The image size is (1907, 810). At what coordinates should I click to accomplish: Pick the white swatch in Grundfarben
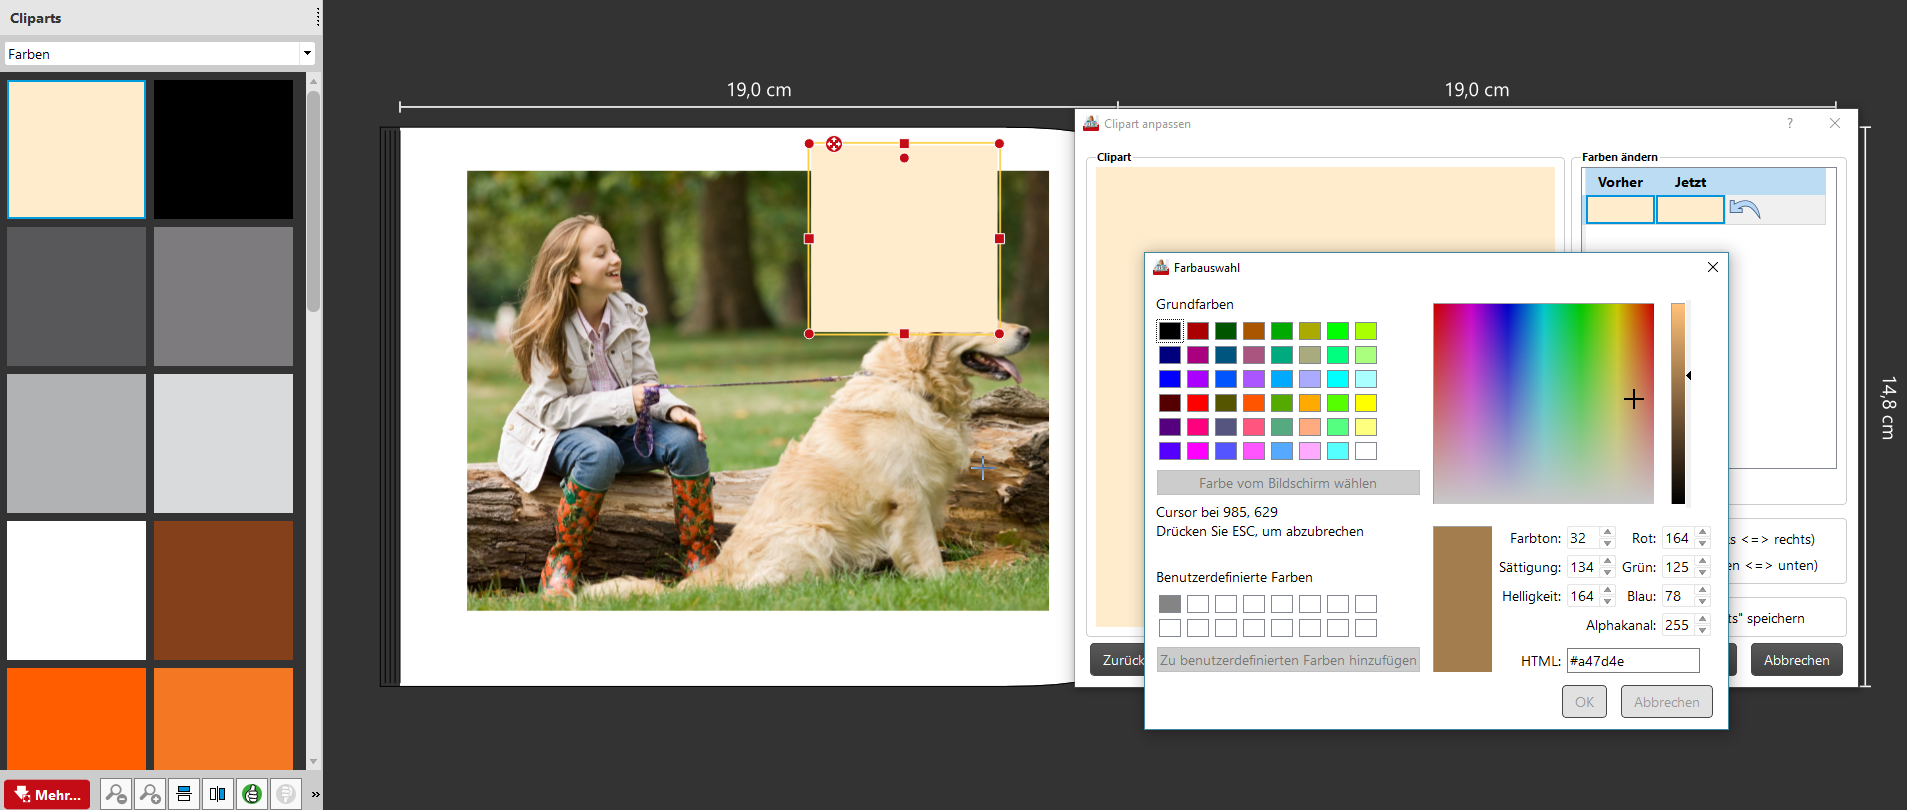1366,451
